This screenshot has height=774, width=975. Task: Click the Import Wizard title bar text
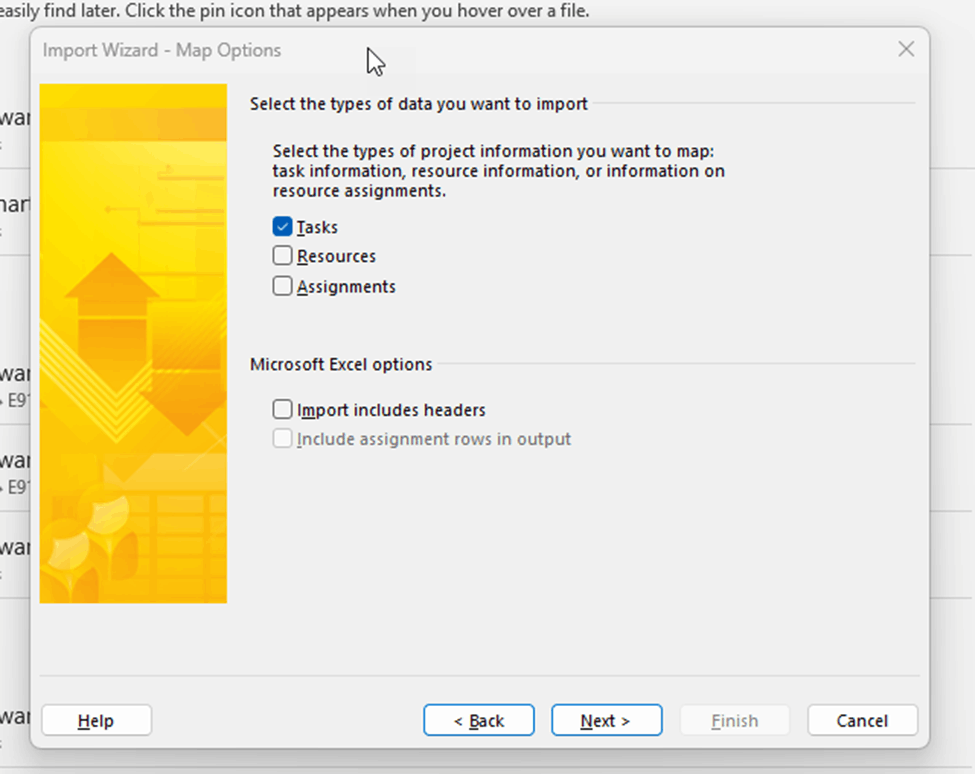coord(163,50)
